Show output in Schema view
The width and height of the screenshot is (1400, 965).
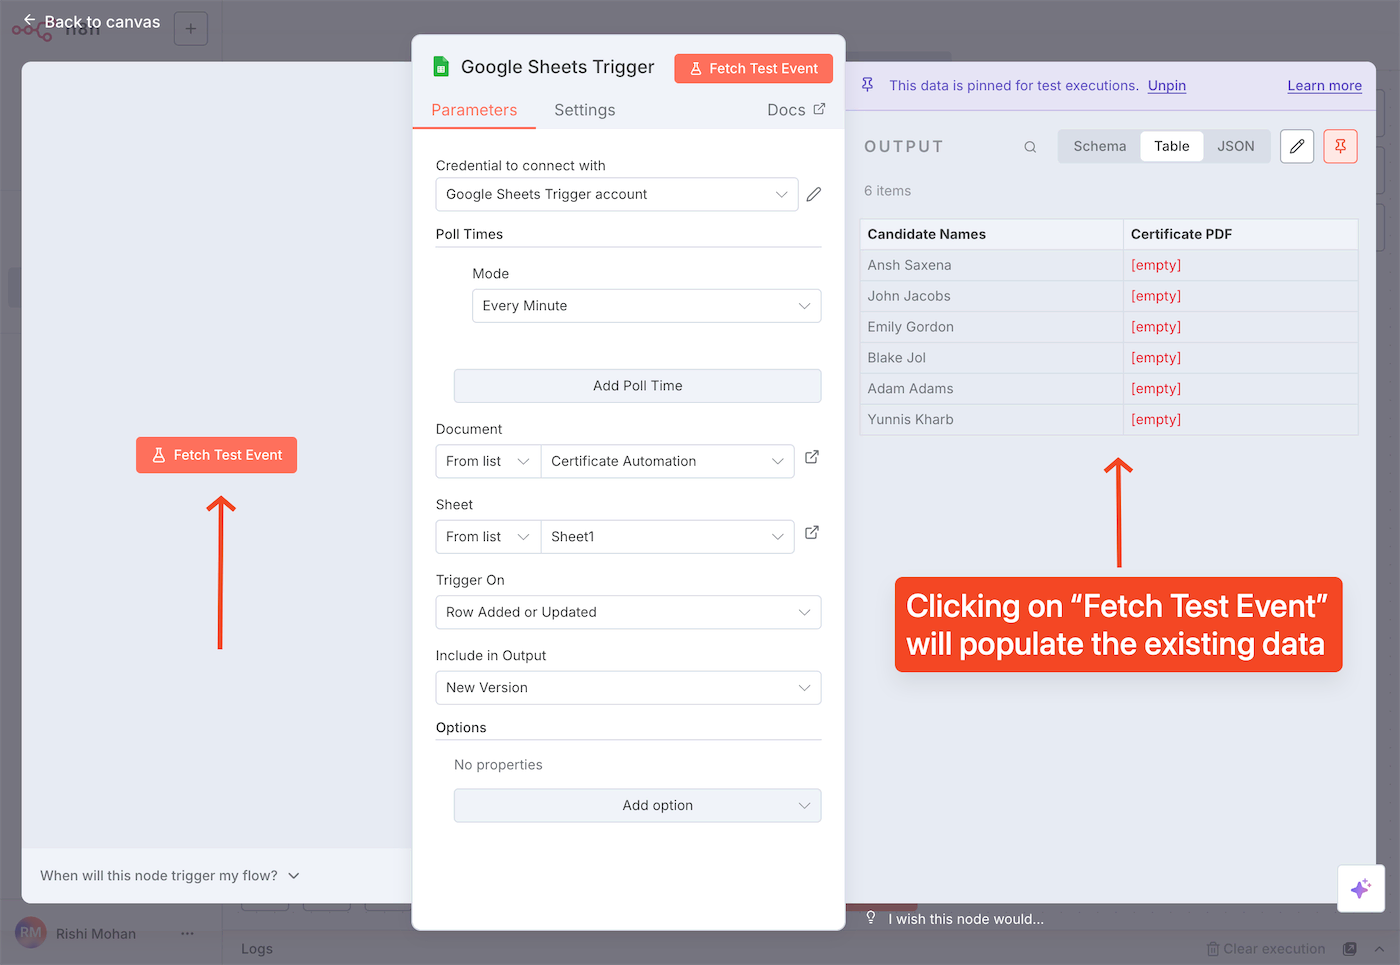pos(1100,146)
